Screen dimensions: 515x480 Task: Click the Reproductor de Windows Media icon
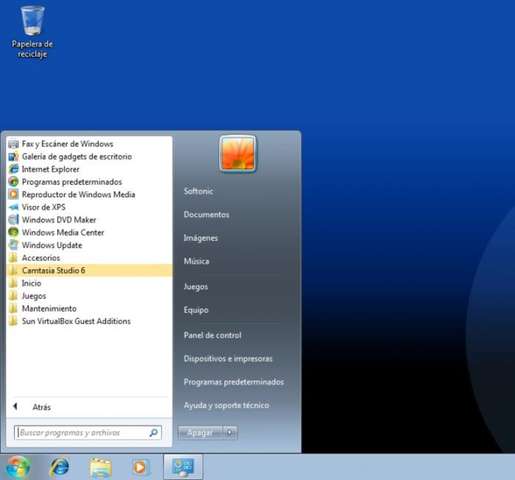pos(14,195)
